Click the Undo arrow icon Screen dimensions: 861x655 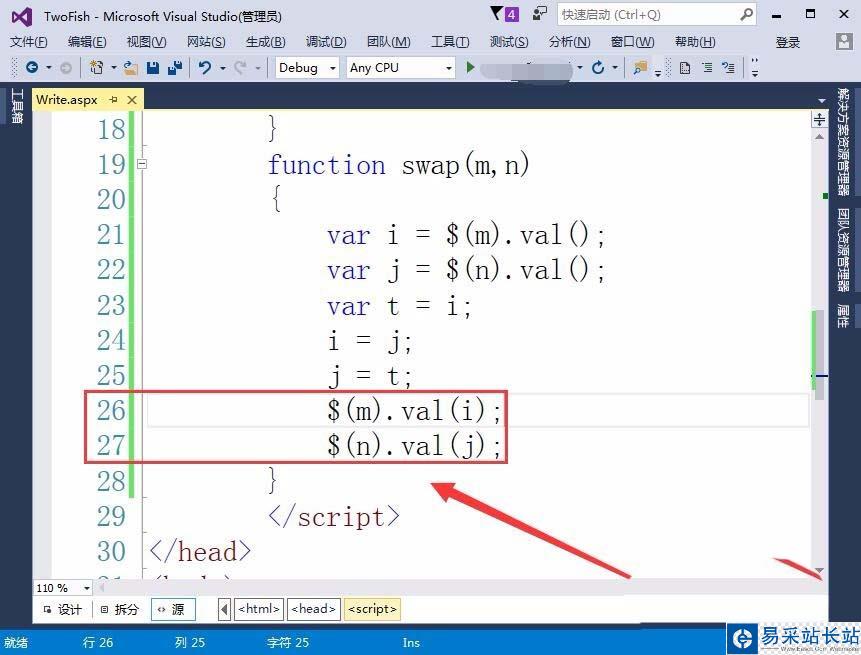pyautogui.click(x=205, y=68)
